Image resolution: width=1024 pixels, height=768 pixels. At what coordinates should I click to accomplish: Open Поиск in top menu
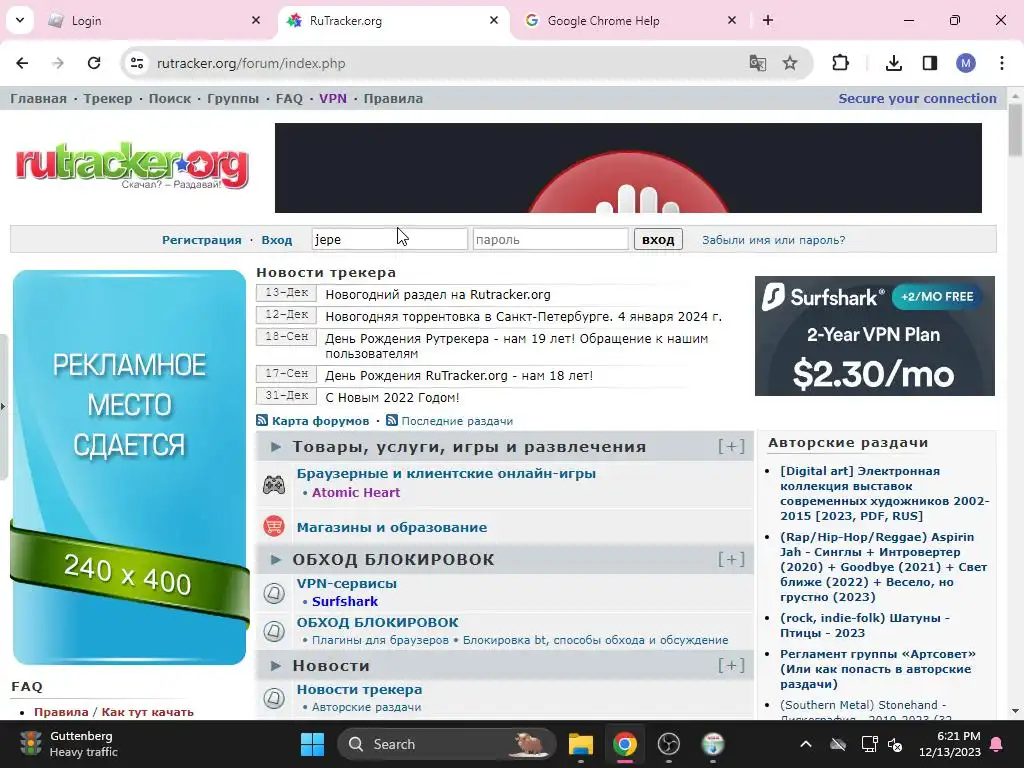click(170, 99)
